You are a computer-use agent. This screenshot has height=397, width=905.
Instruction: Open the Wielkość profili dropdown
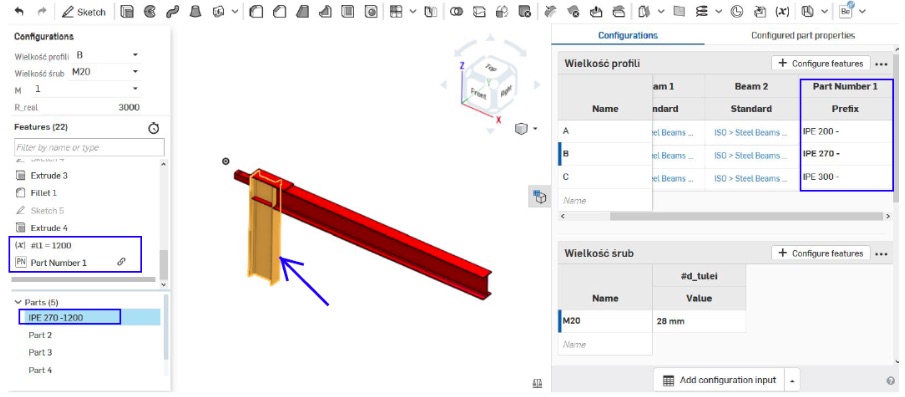coord(107,55)
